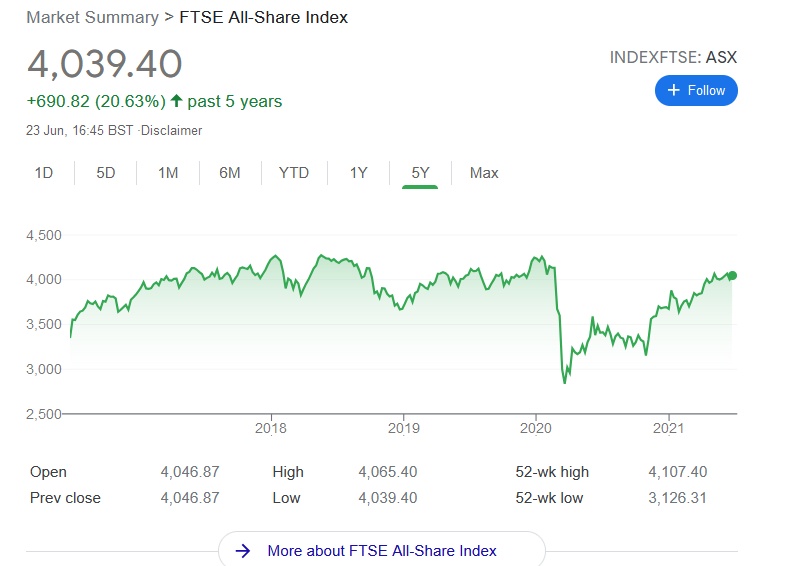Click the 4,500 y-axis label
This screenshot has width=785, height=566.
(44, 235)
